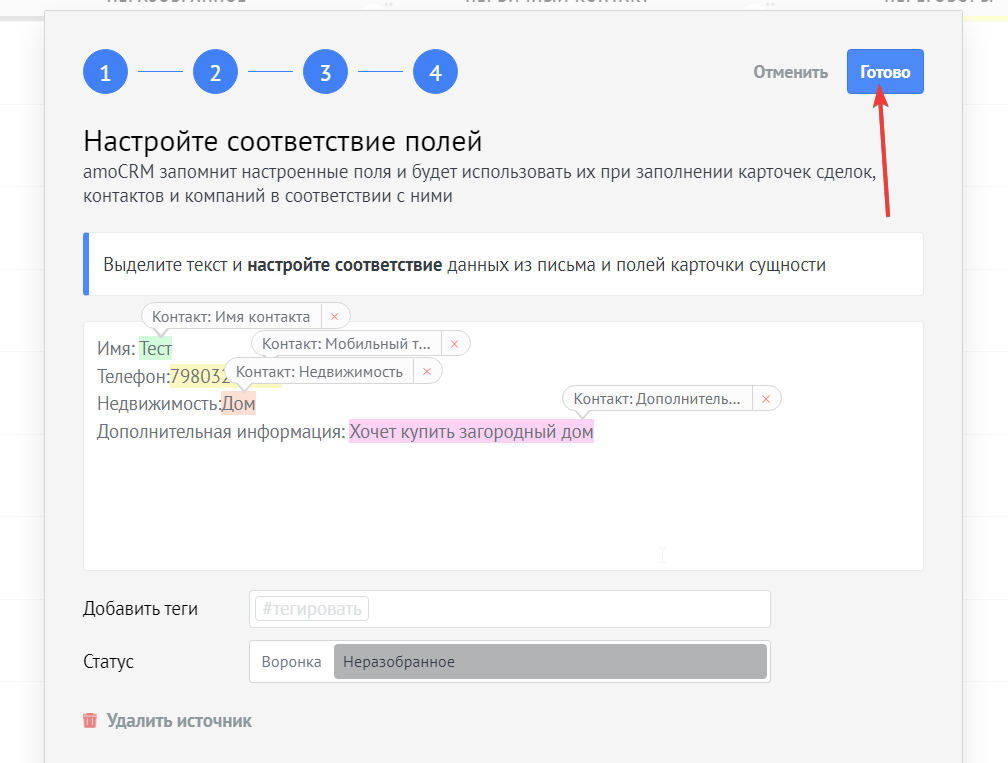The height and width of the screenshot is (763, 1008).
Task: Click the 'Добавить теги' label
Action: pos(140,609)
